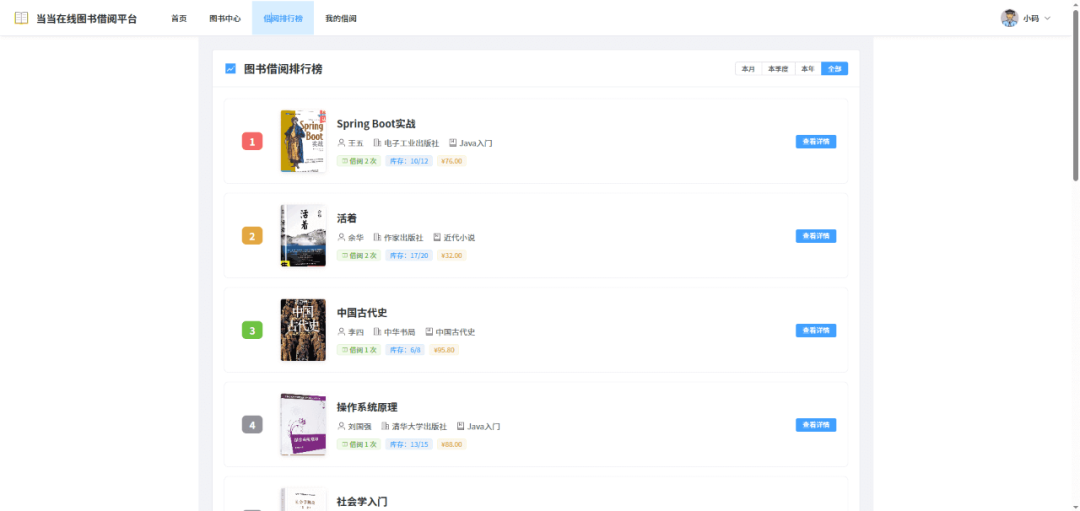Image resolution: width=1080 pixels, height=511 pixels.
Task: Open 我的借阅 in the top navigation
Action: 341,19
